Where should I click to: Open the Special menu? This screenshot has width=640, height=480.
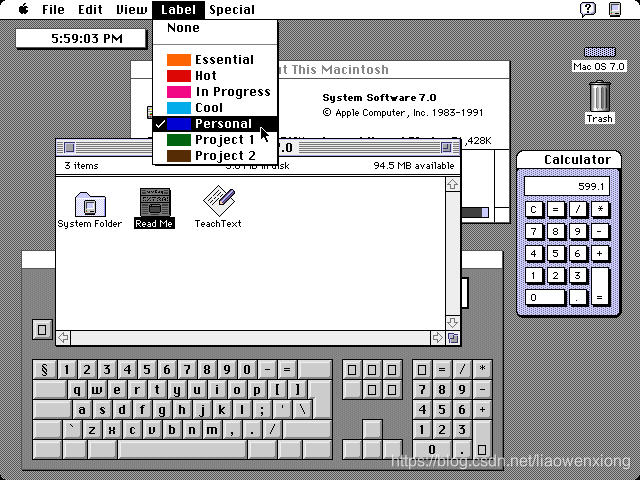tap(232, 9)
